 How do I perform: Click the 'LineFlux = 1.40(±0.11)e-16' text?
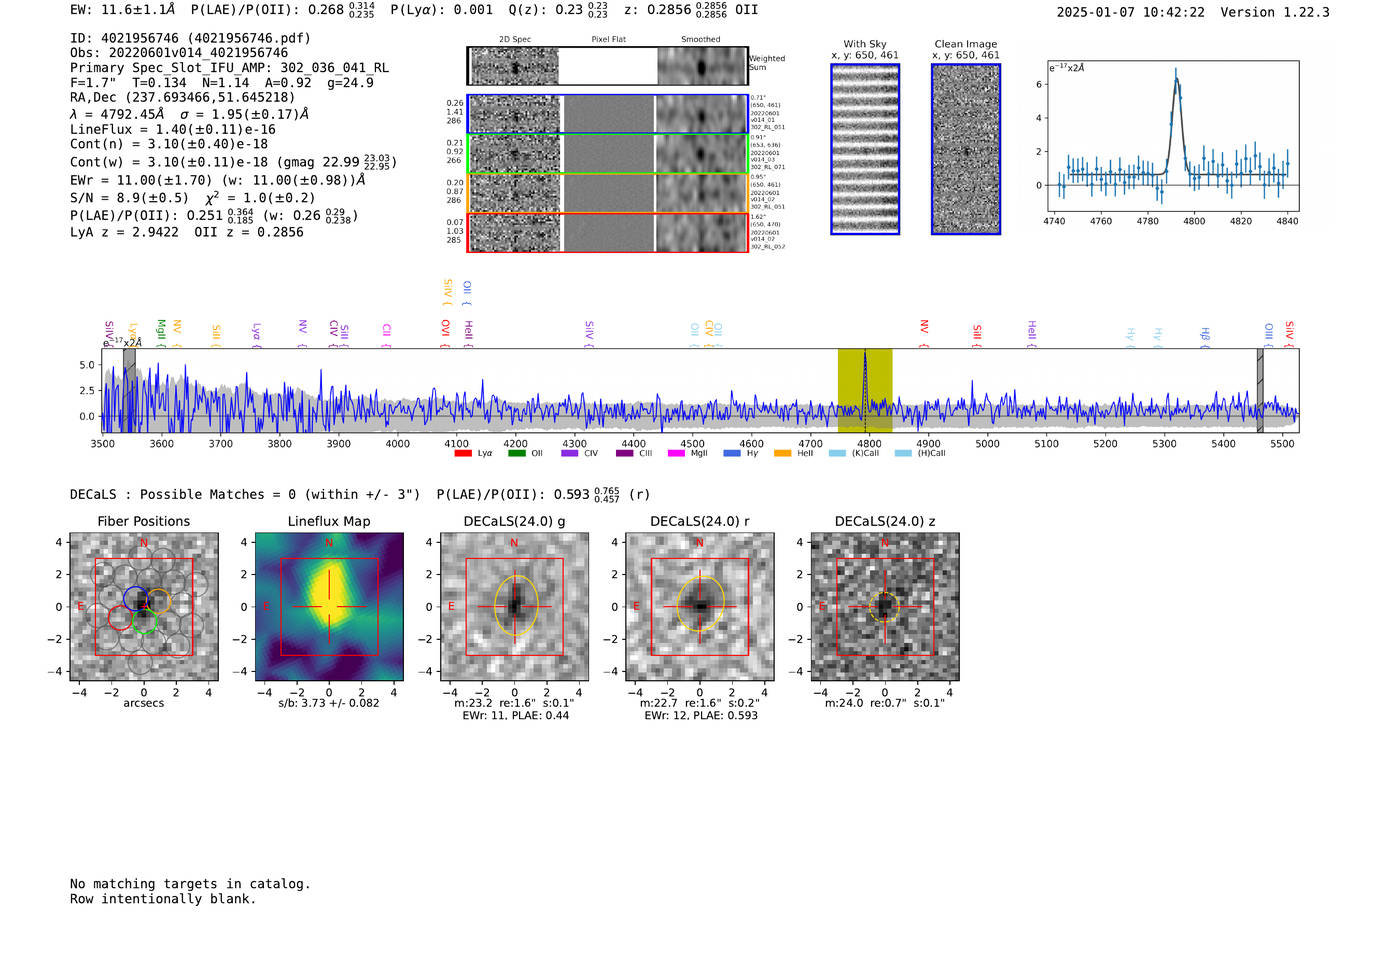(x=173, y=129)
